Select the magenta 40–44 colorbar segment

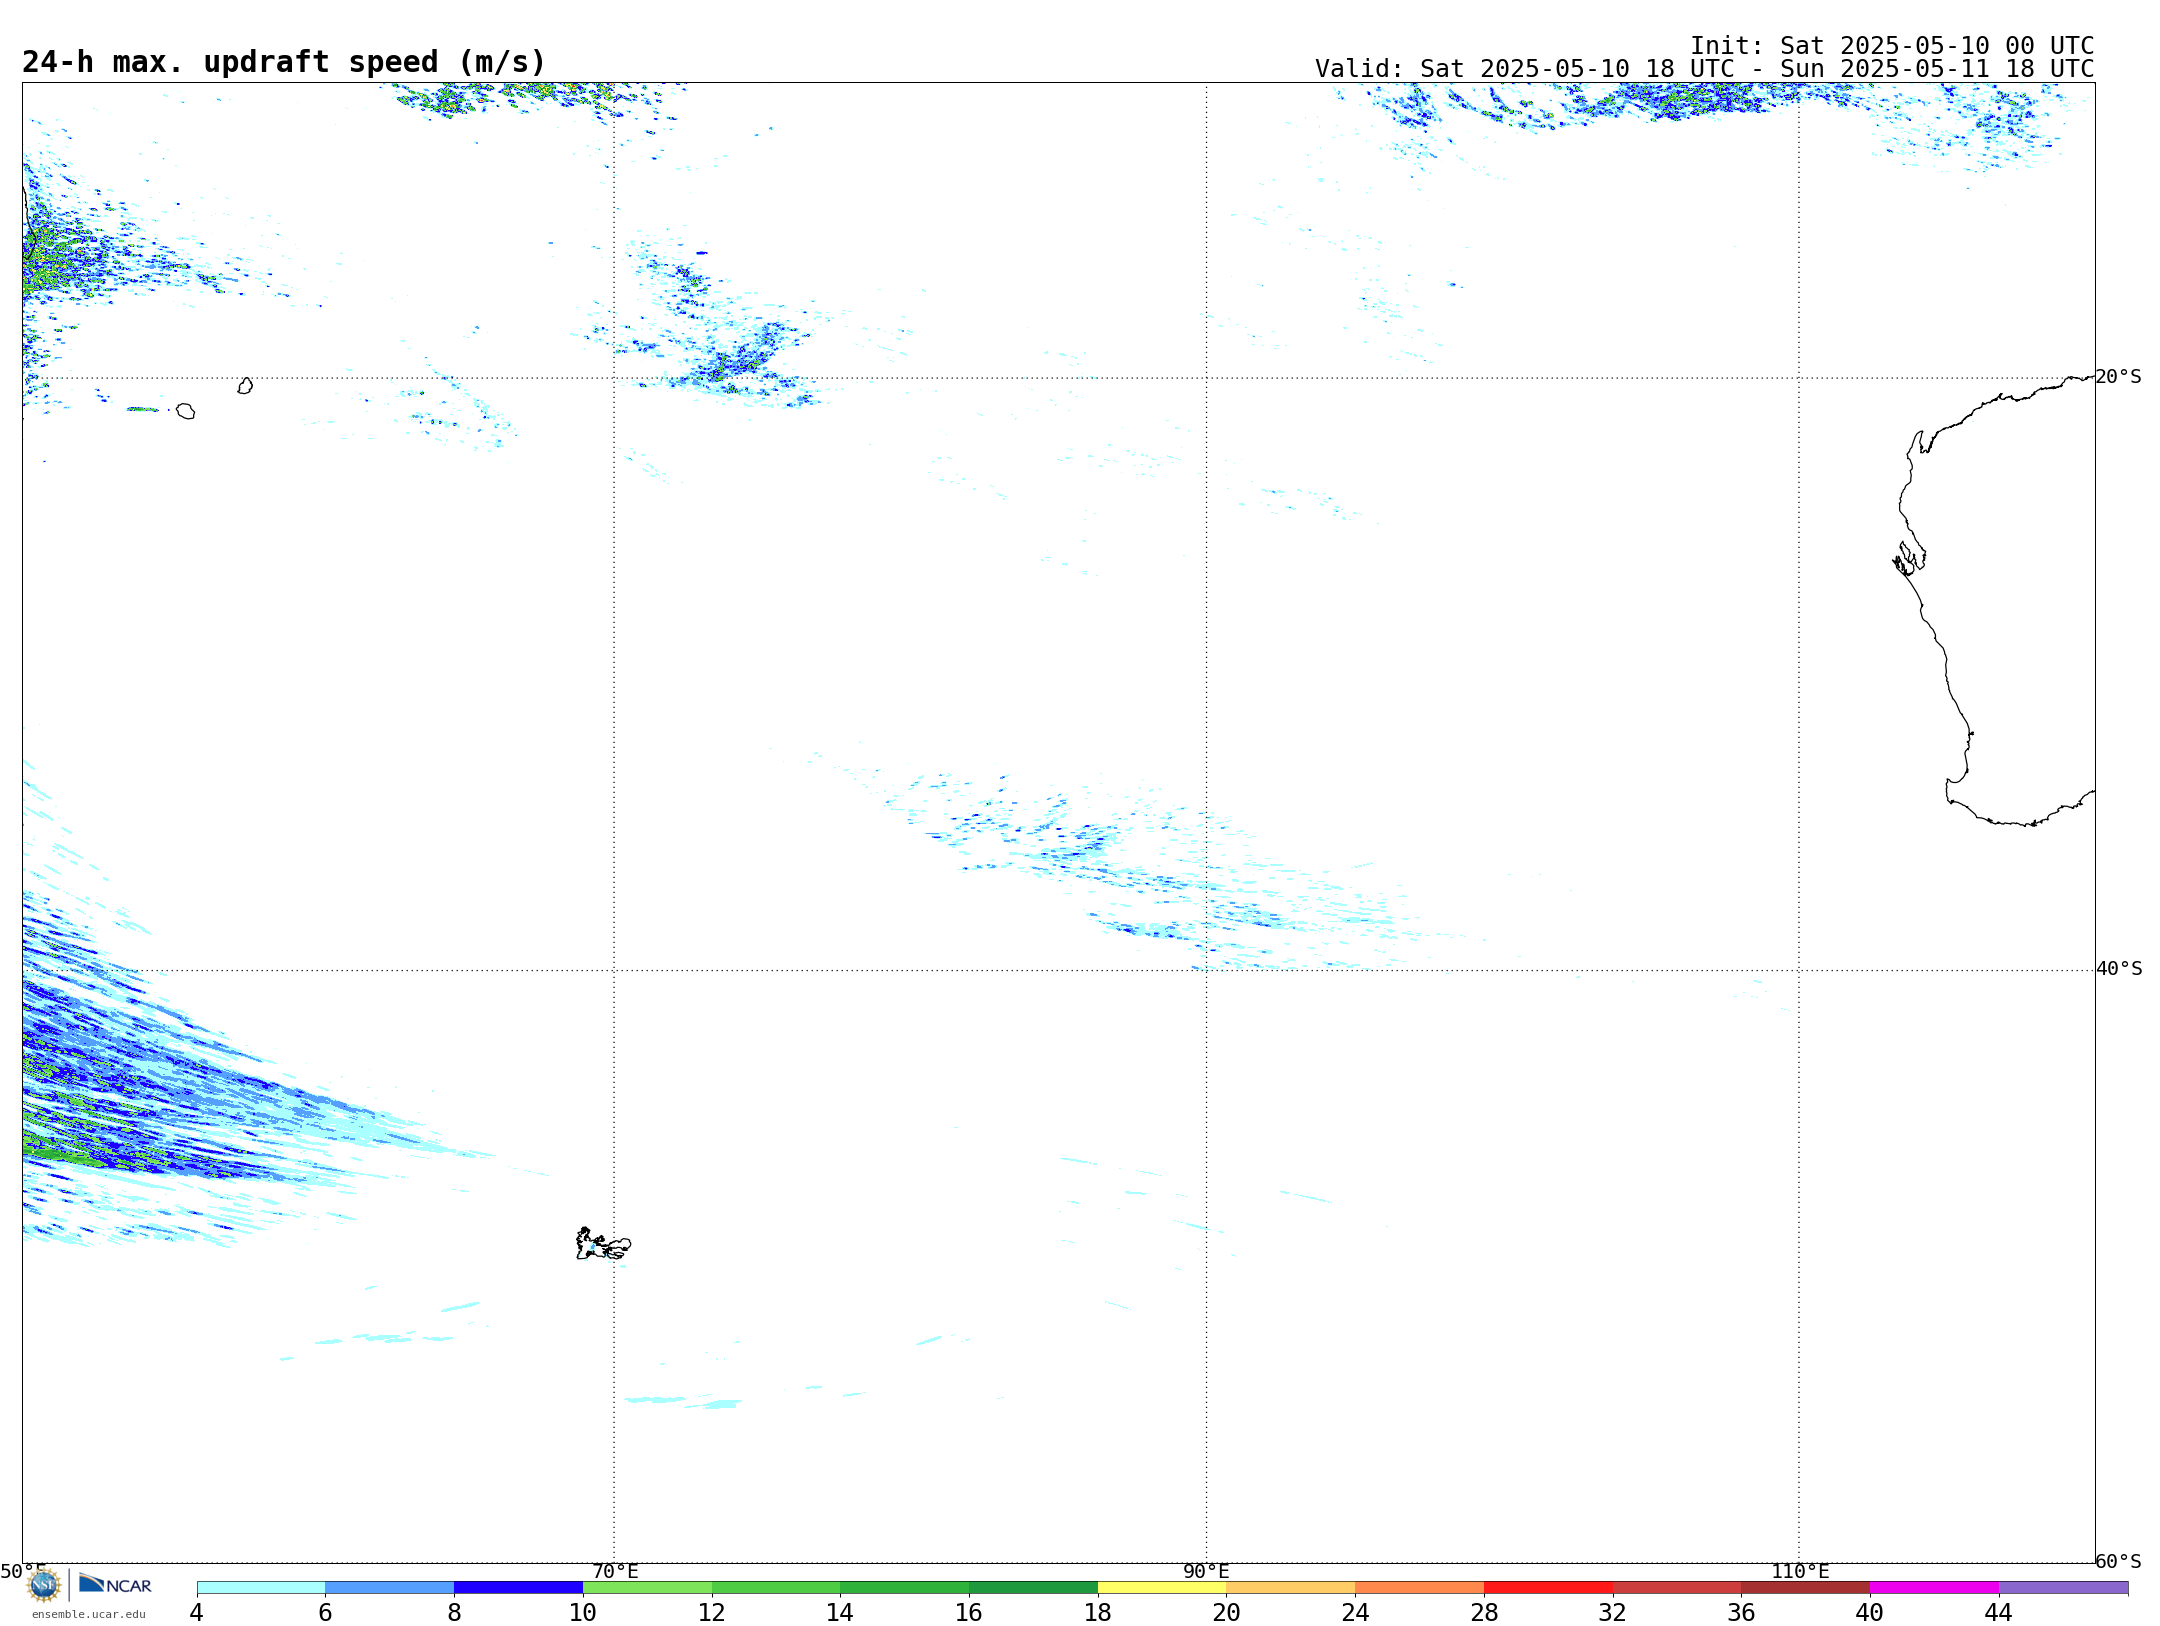(x=1935, y=1587)
